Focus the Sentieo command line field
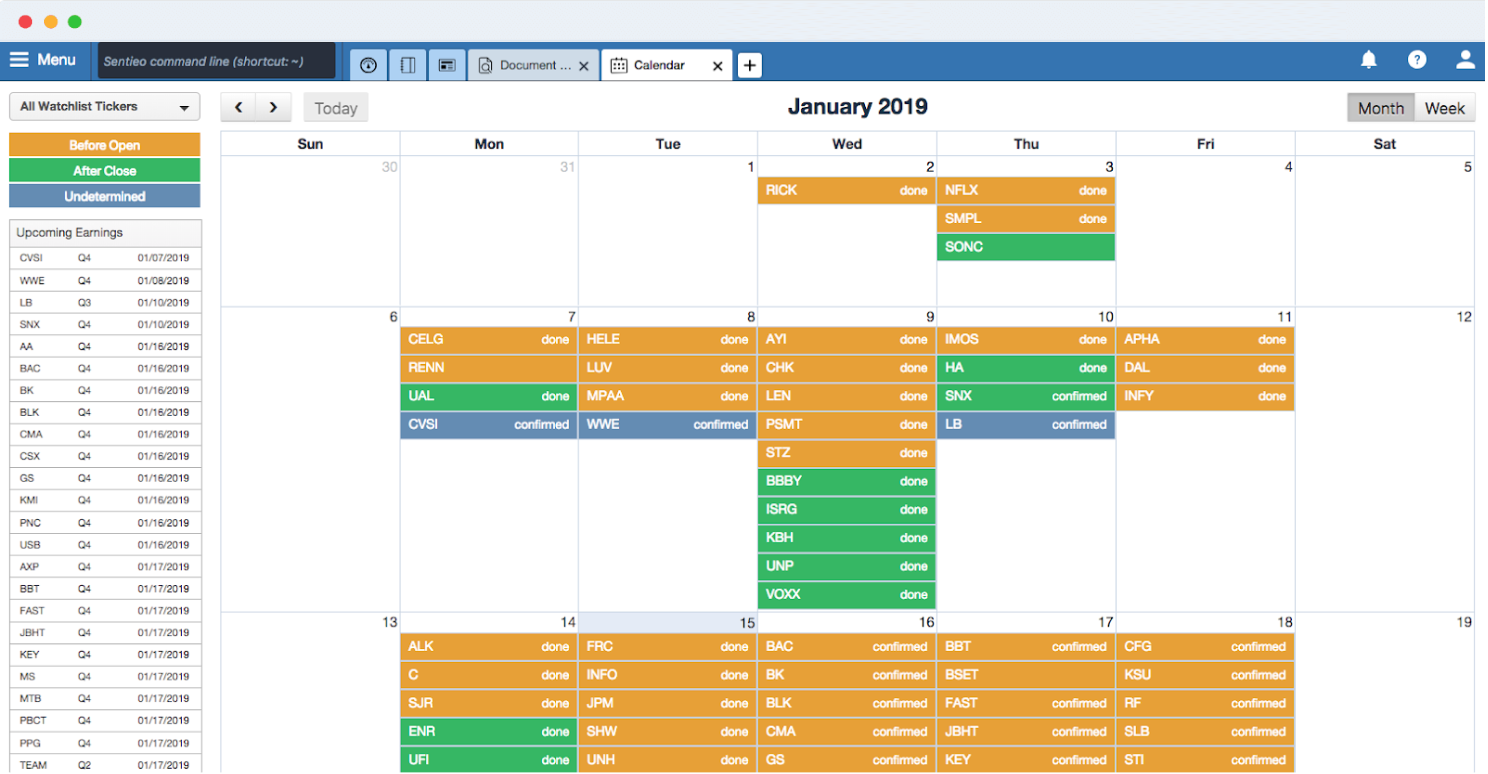 [216, 61]
